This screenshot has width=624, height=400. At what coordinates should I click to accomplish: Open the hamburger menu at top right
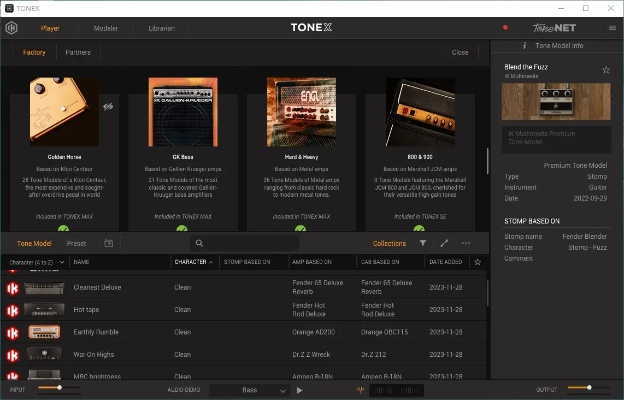(613, 28)
